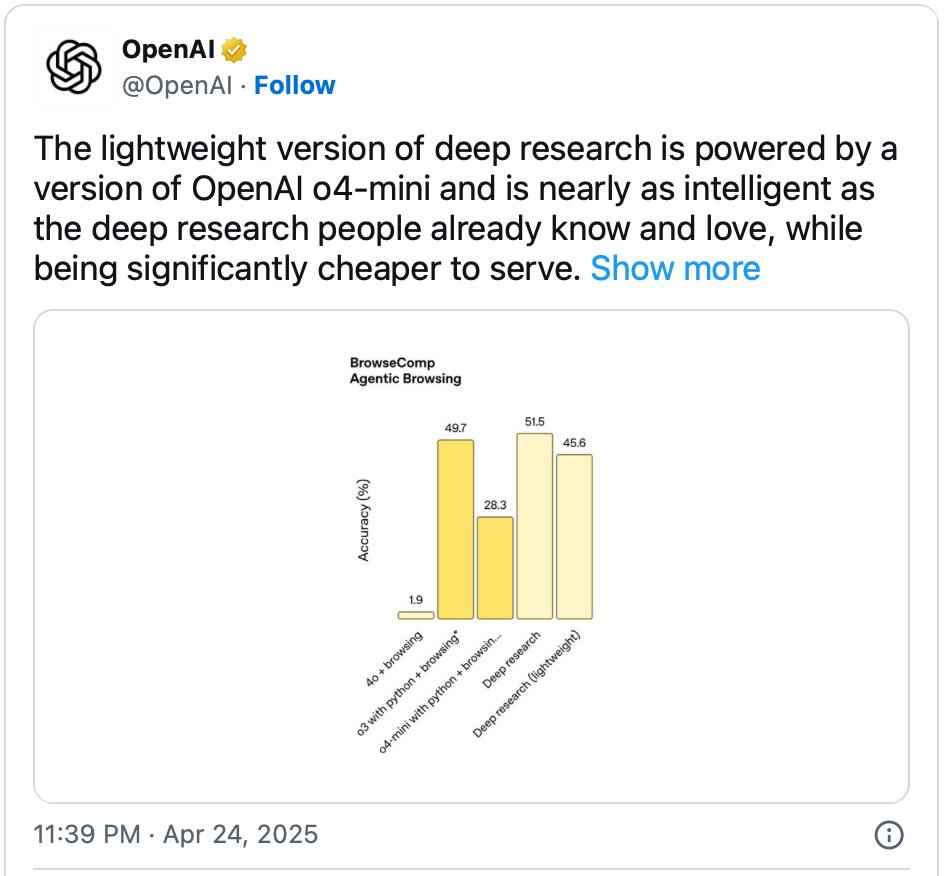Click the gold verified badge
This screenshot has width=944, height=876.
click(235, 49)
